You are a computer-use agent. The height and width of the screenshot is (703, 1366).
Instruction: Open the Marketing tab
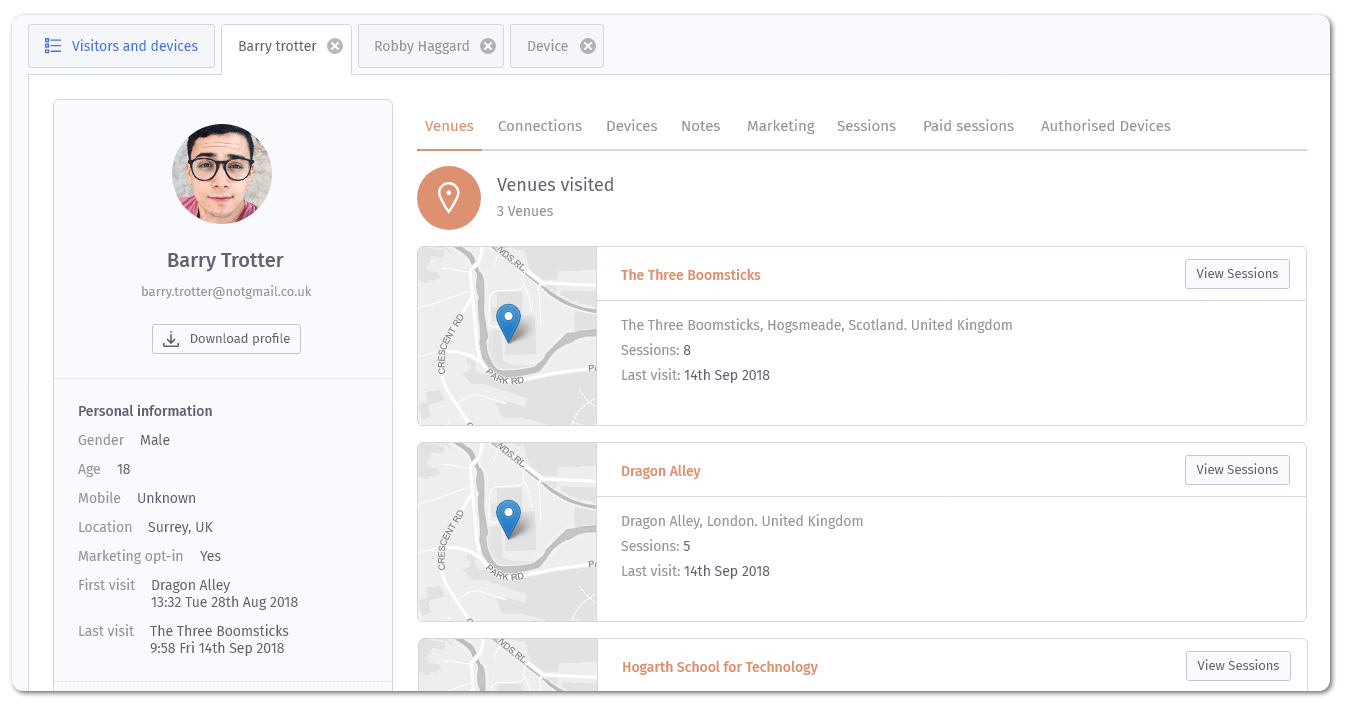point(780,125)
